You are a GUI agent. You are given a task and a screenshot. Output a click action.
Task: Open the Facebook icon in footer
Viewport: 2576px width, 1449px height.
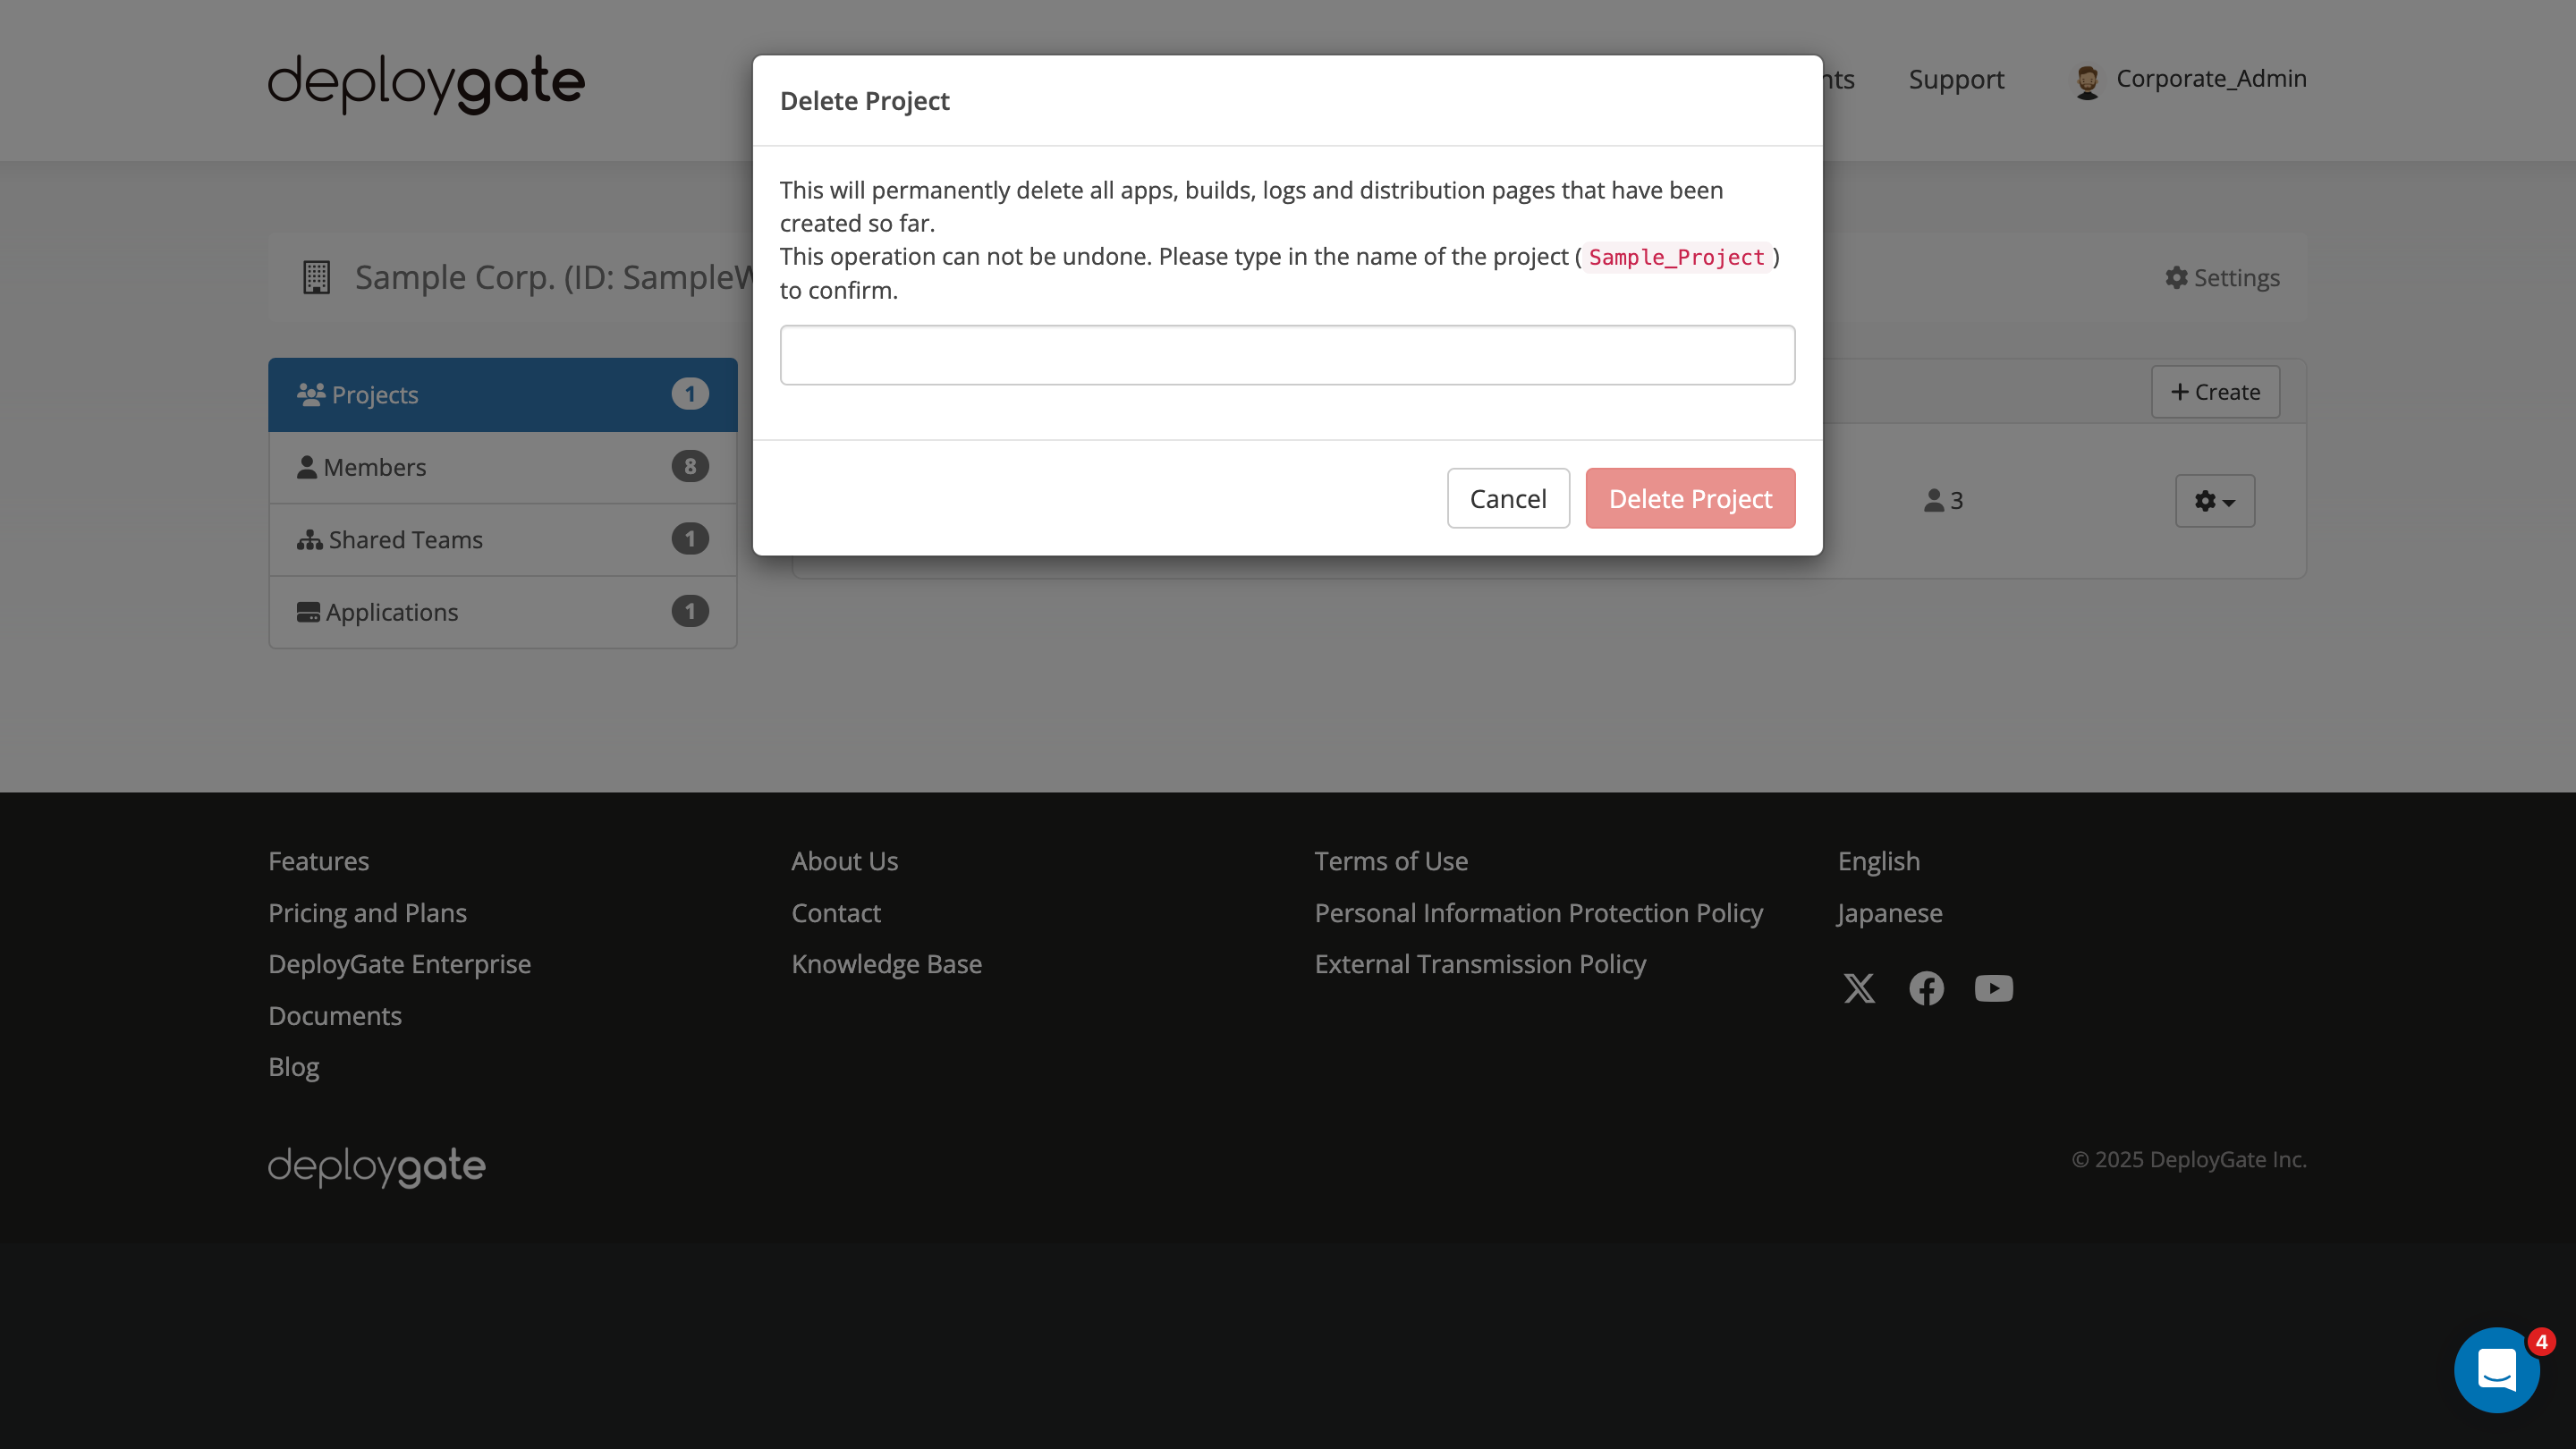click(x=1927, y=988)
